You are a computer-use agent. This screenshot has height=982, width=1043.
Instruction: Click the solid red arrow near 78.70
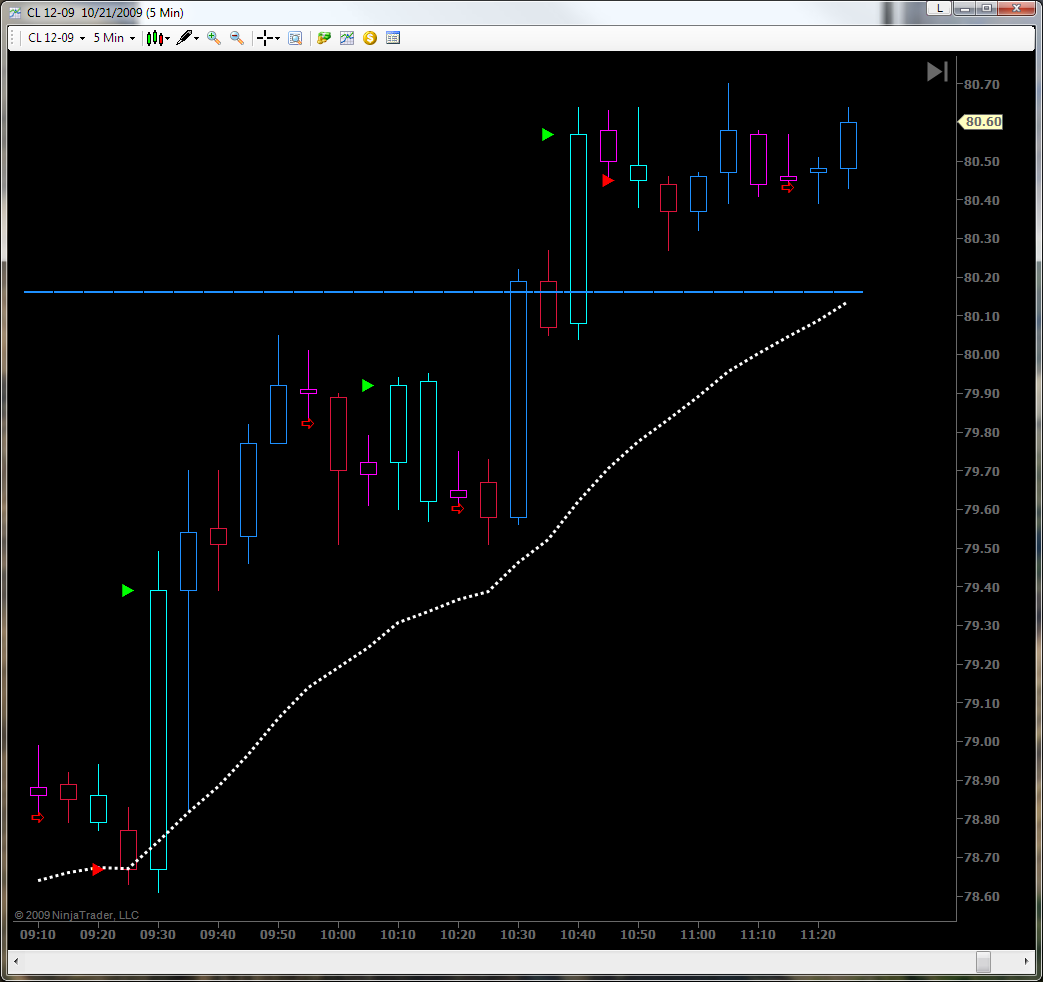(x=98, y=869)
